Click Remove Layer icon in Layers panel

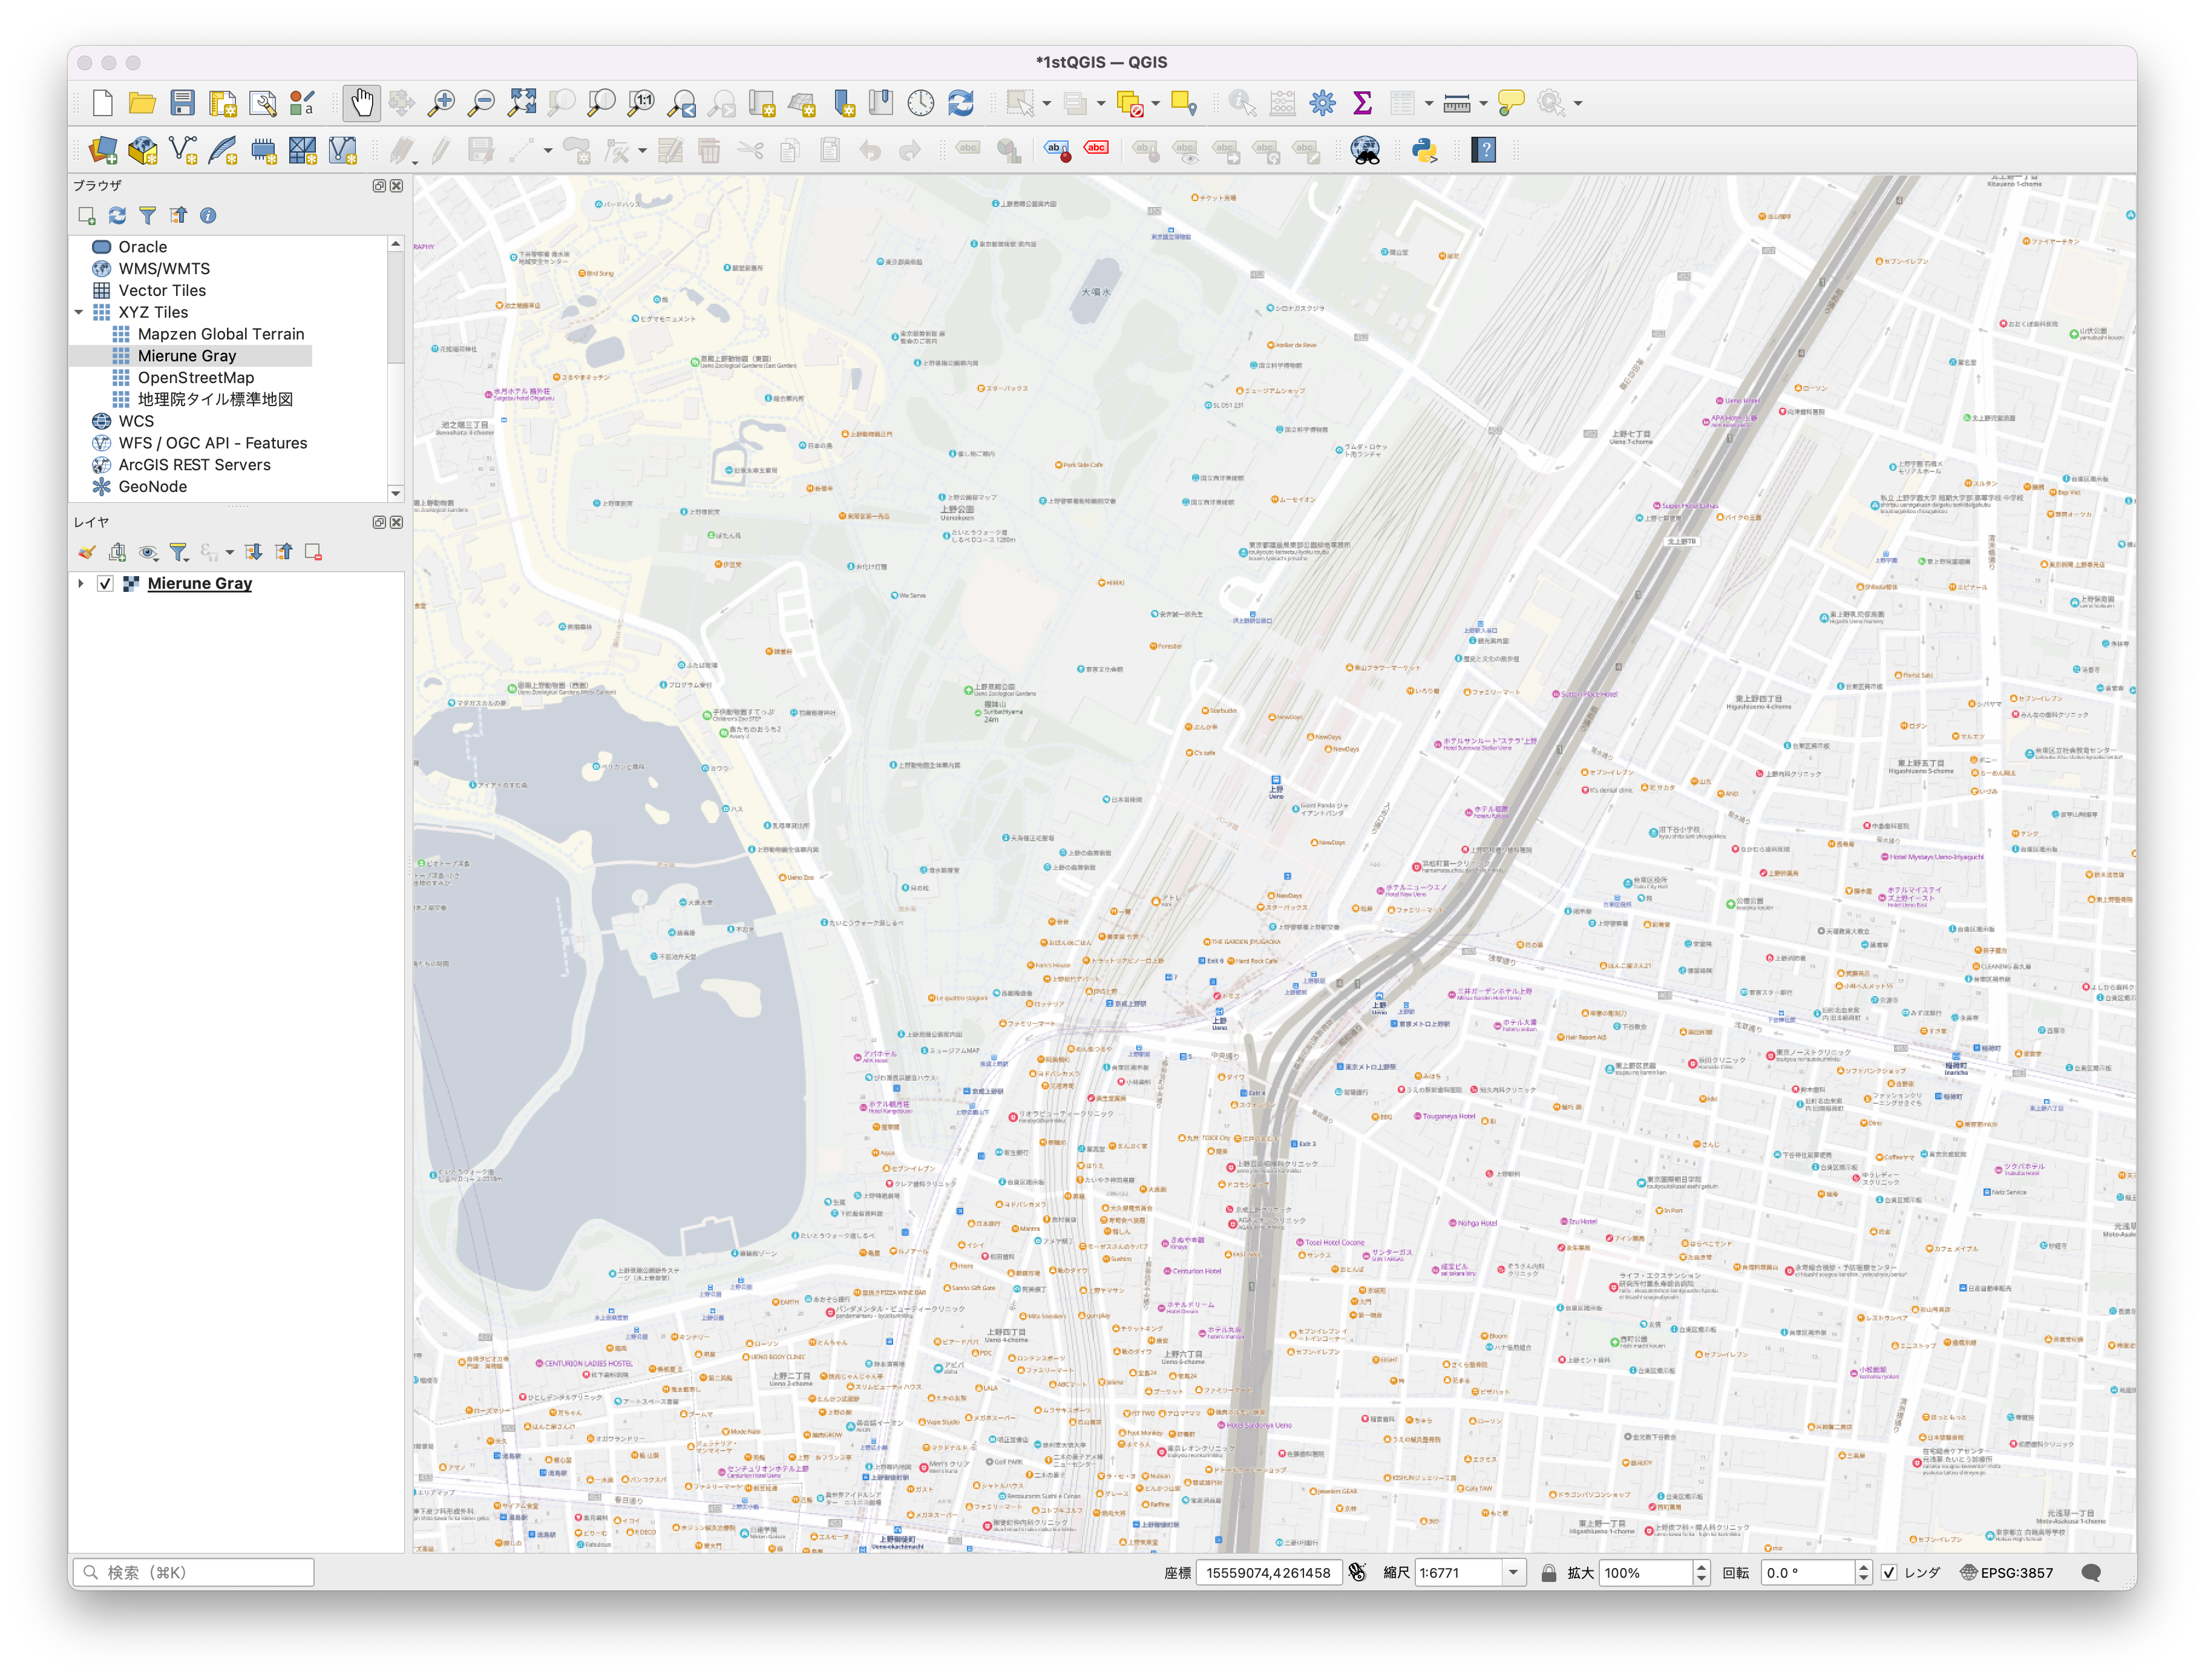[x=313, y=552]
